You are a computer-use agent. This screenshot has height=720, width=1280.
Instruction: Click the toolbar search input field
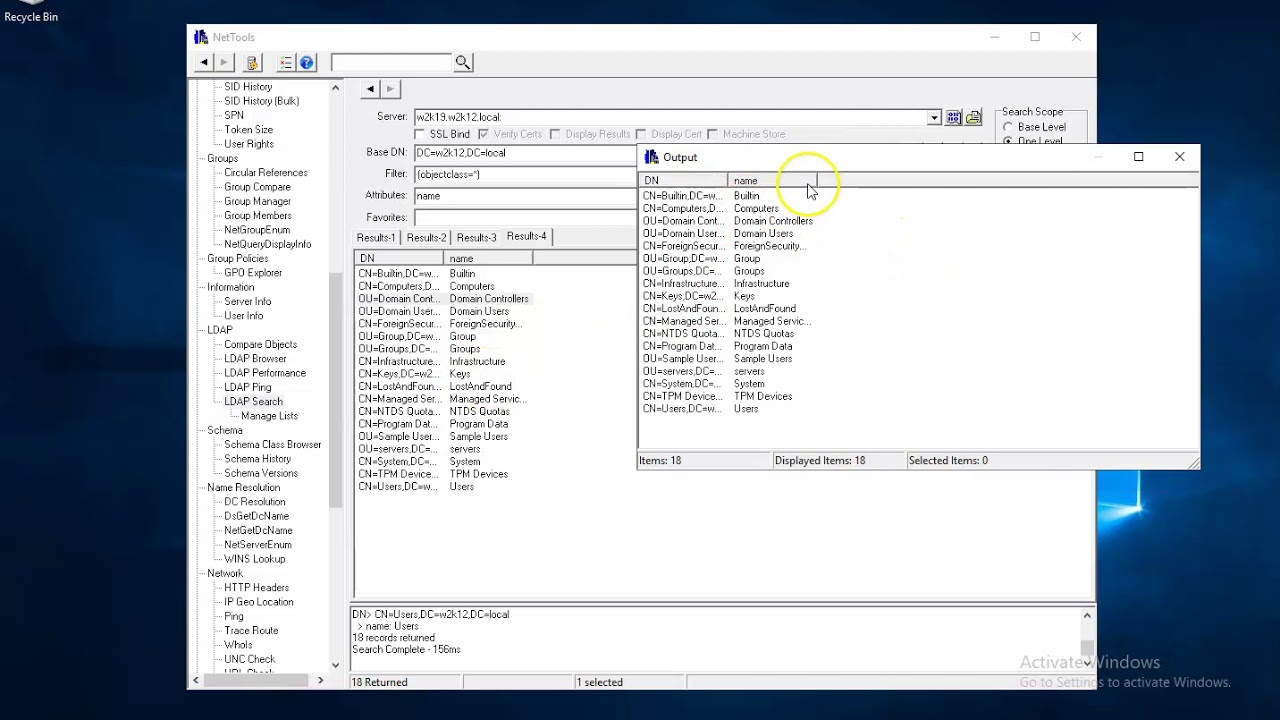tap(392, 62)
